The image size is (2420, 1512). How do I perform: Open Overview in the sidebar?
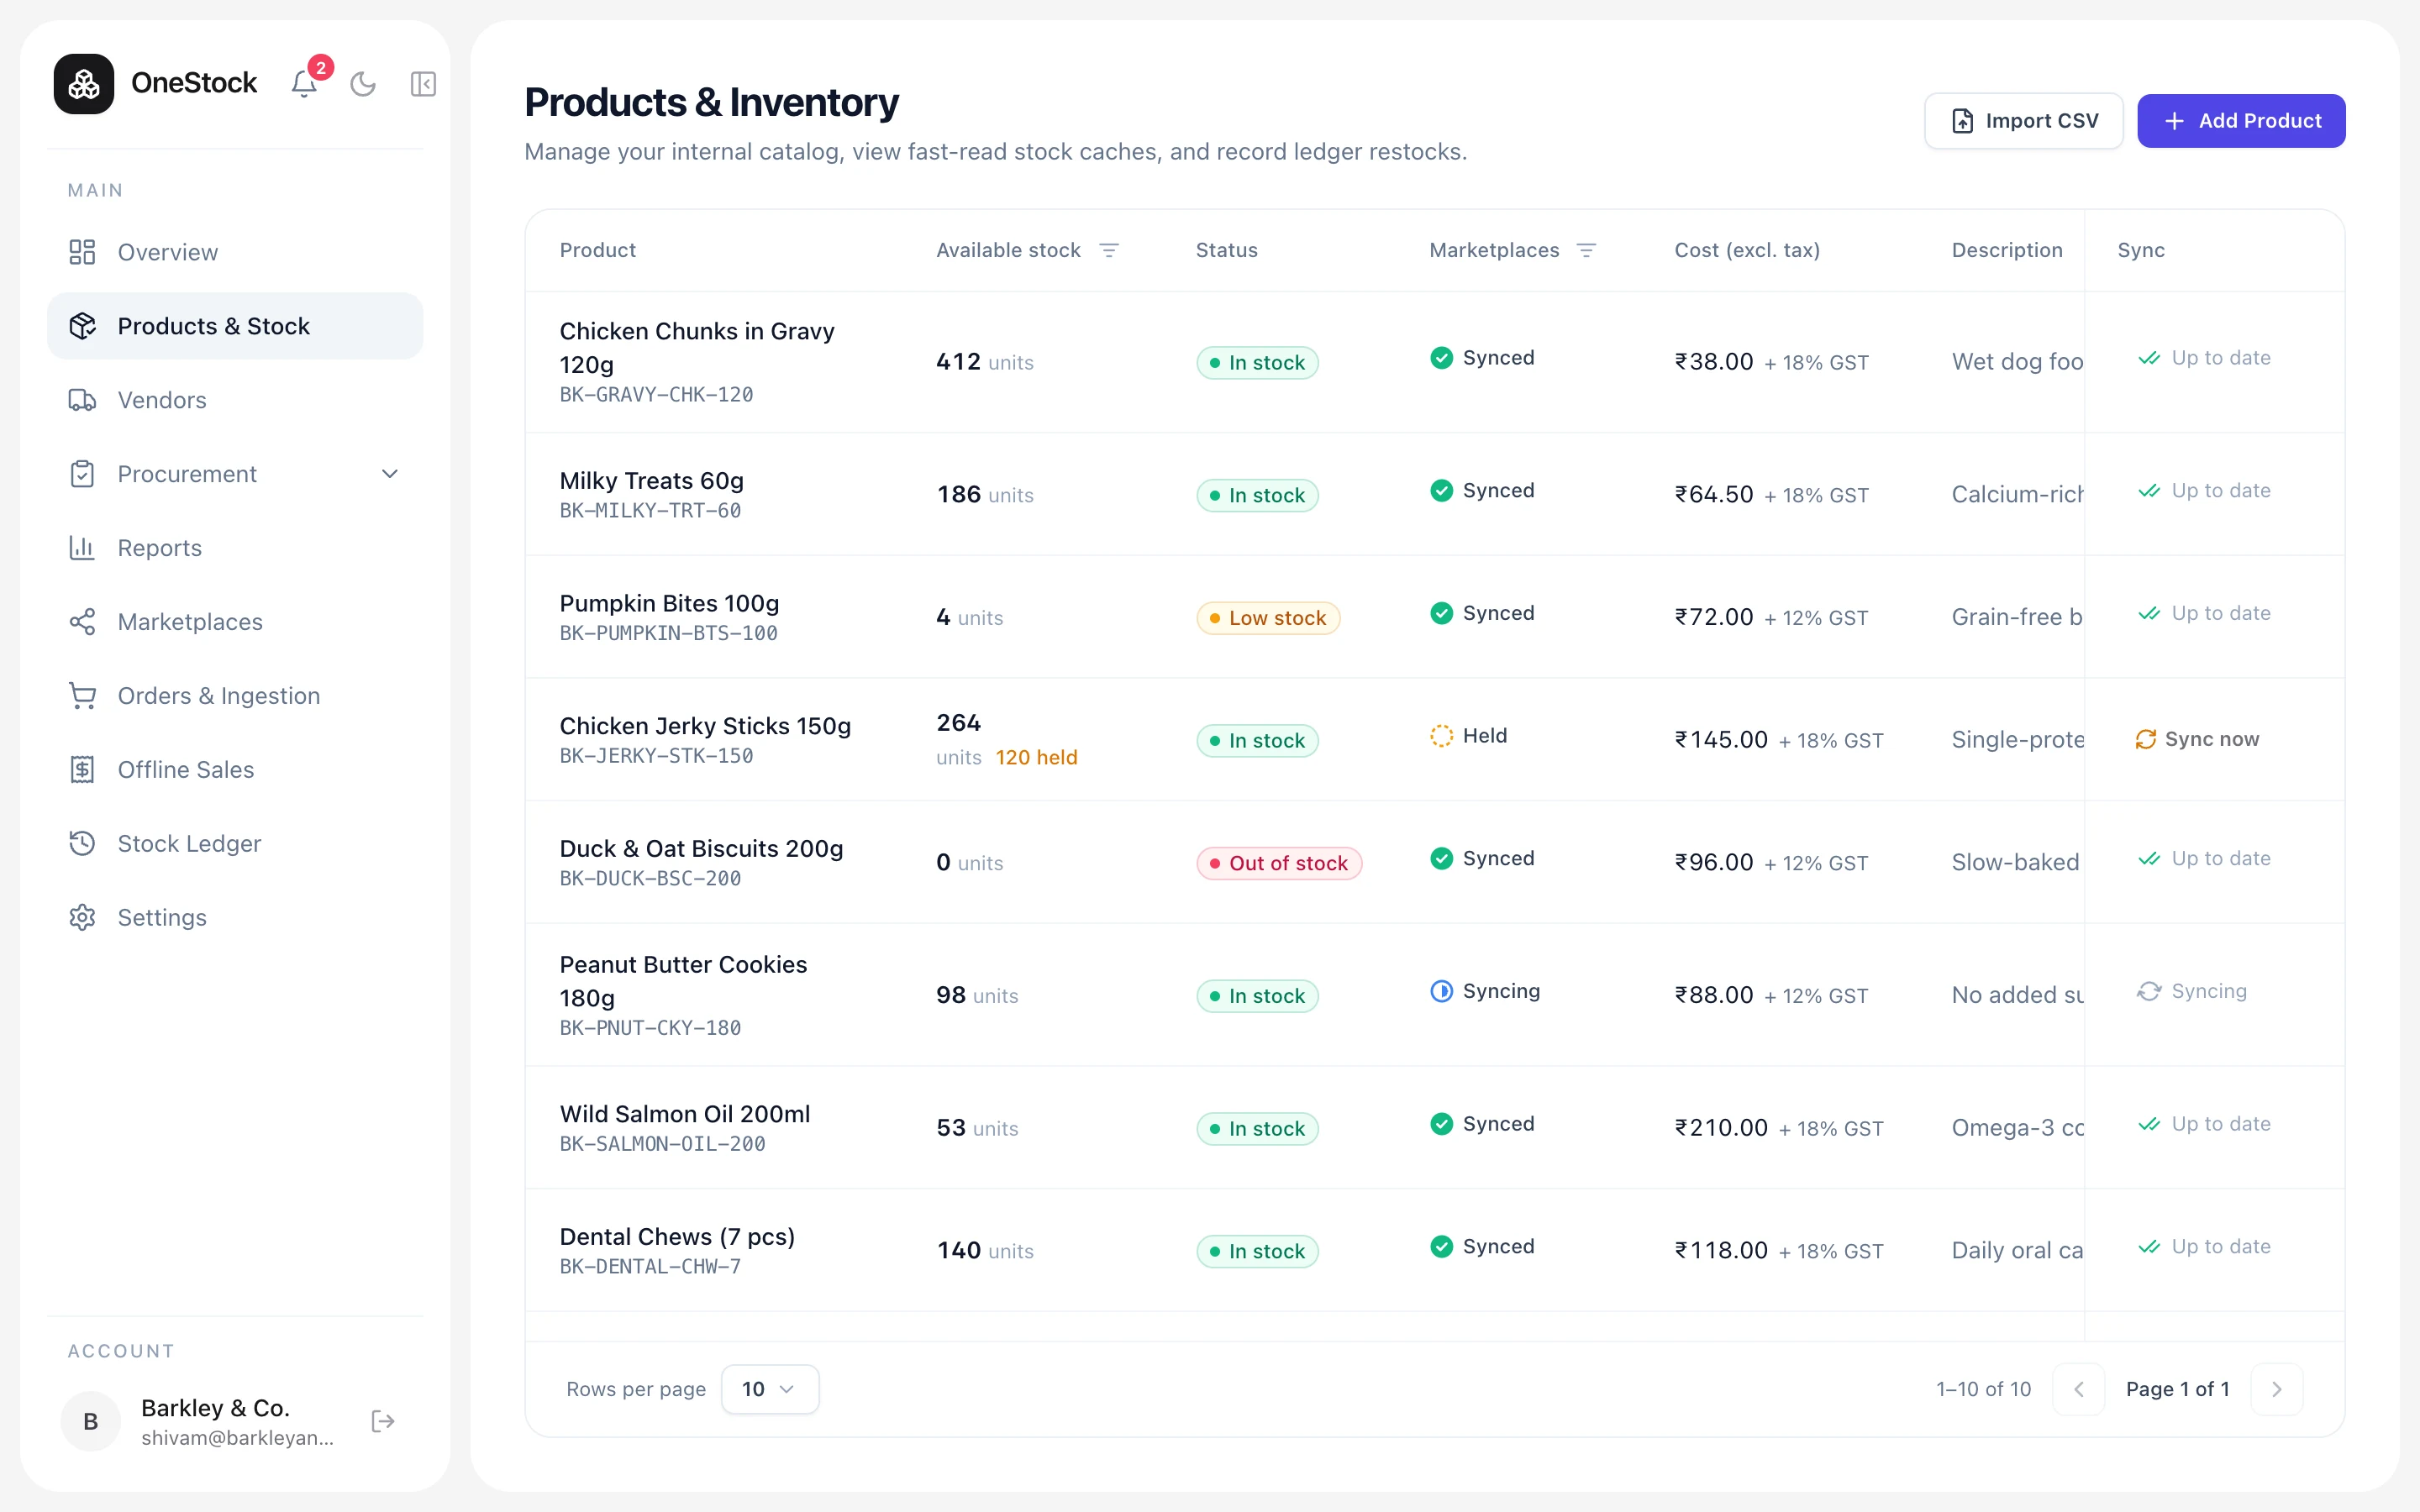[x=235, y=252]
